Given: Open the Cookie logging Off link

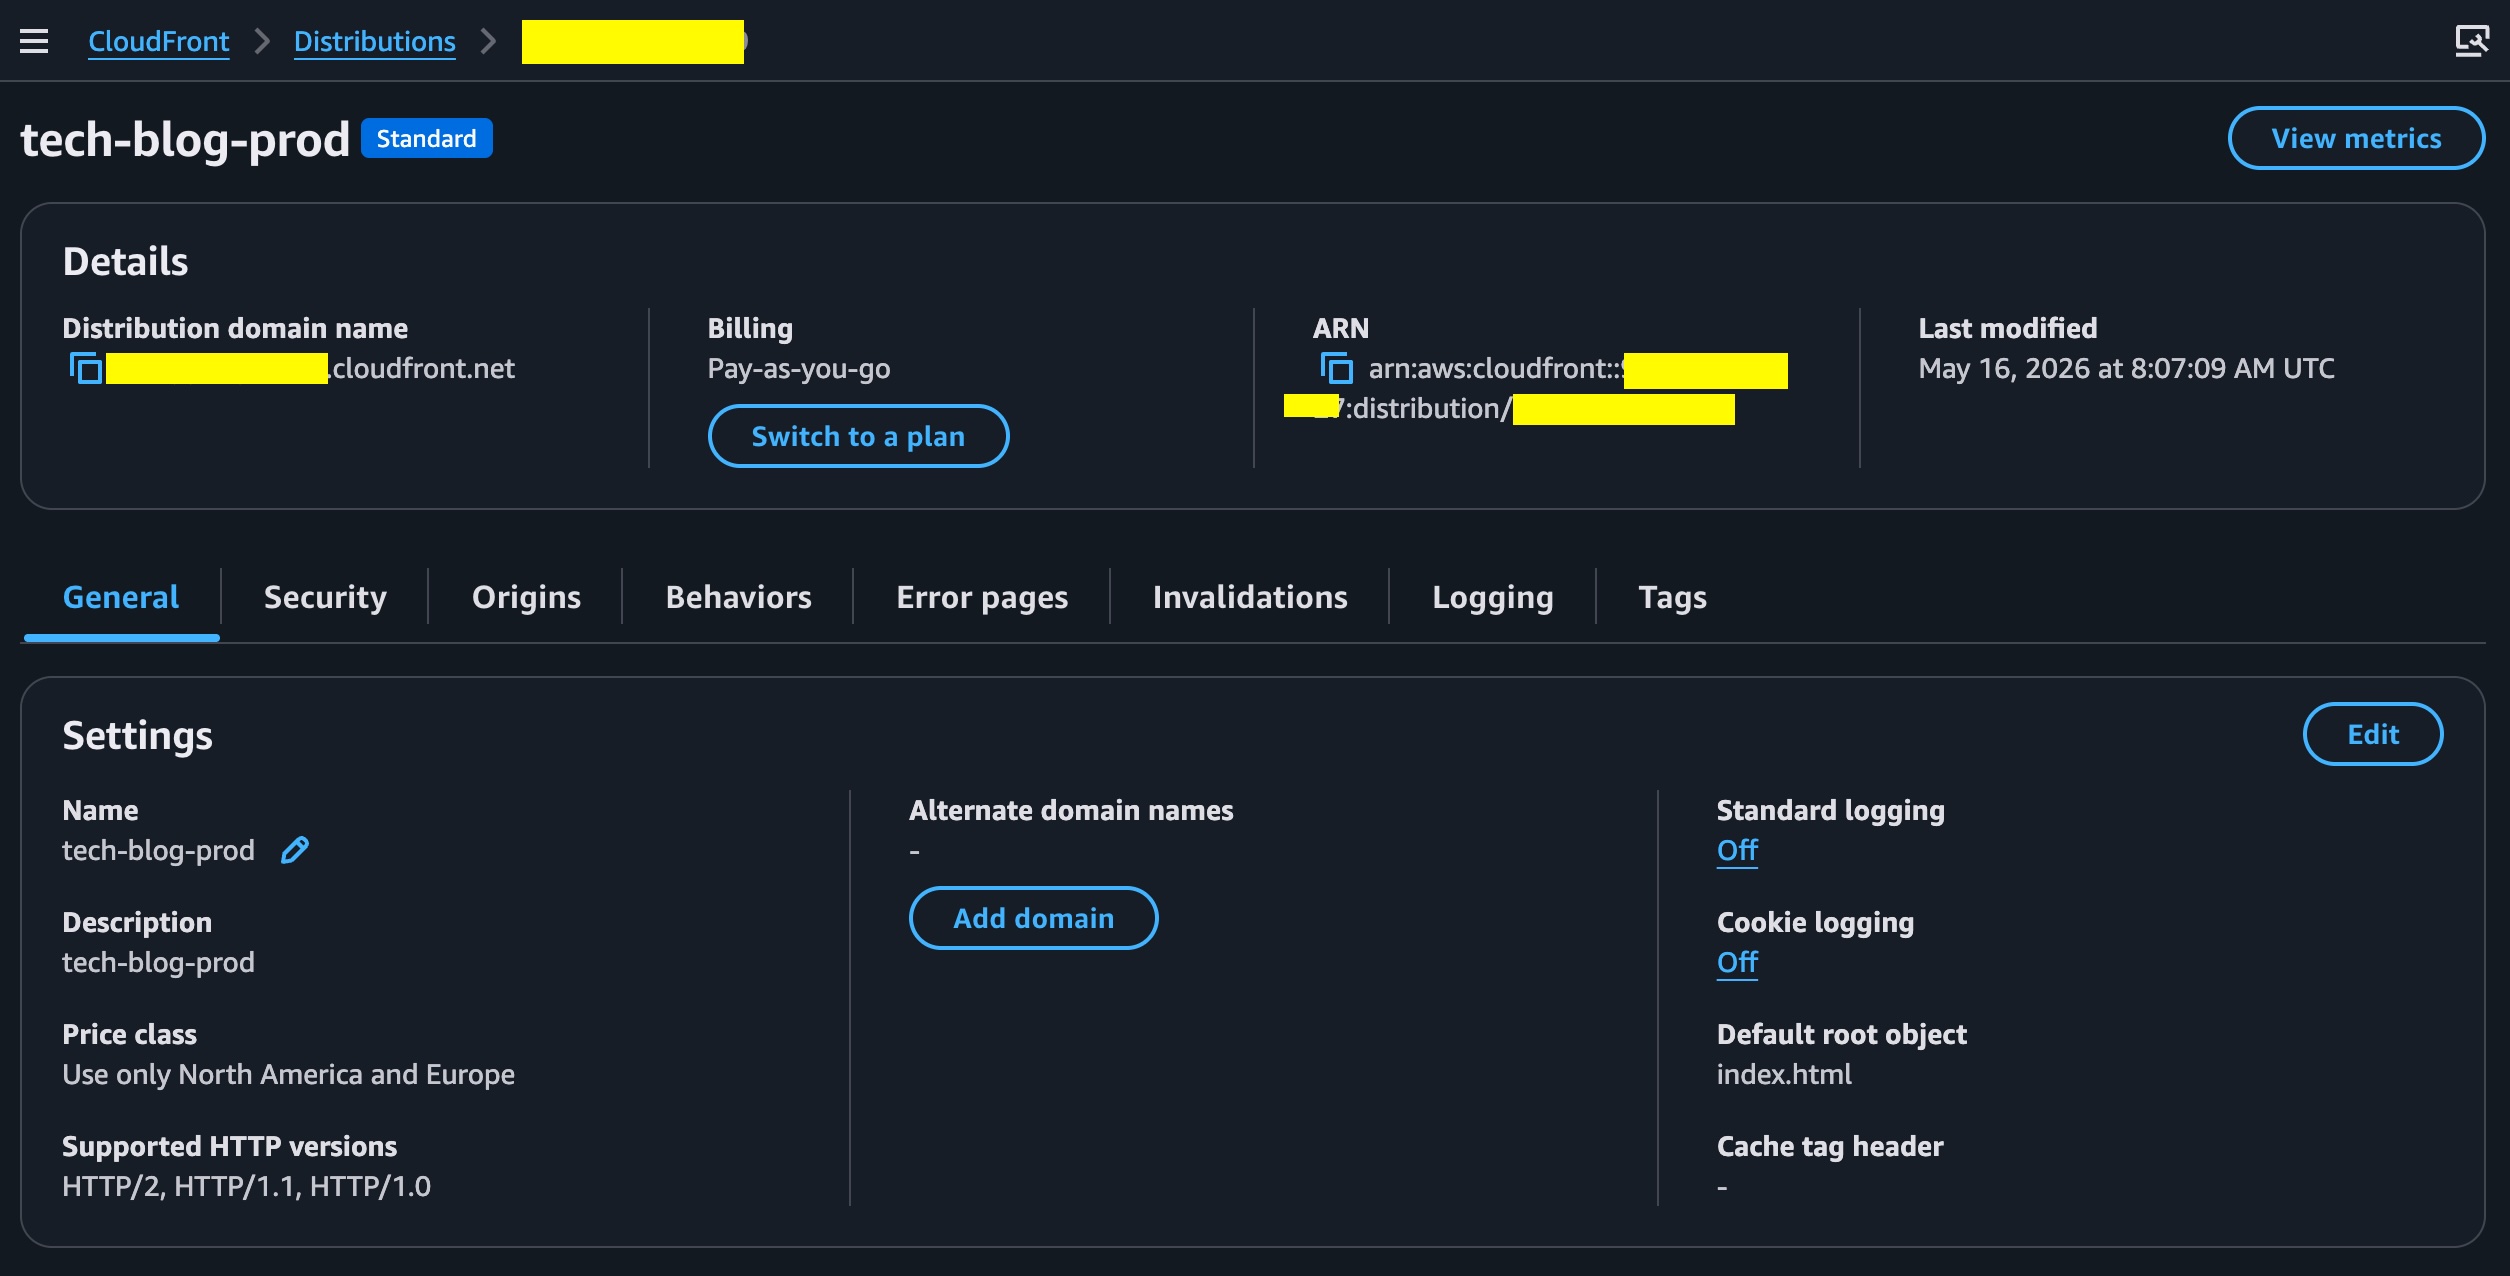Looking at the screenshot, I should pyautogui.click(x=1737, y=963).
